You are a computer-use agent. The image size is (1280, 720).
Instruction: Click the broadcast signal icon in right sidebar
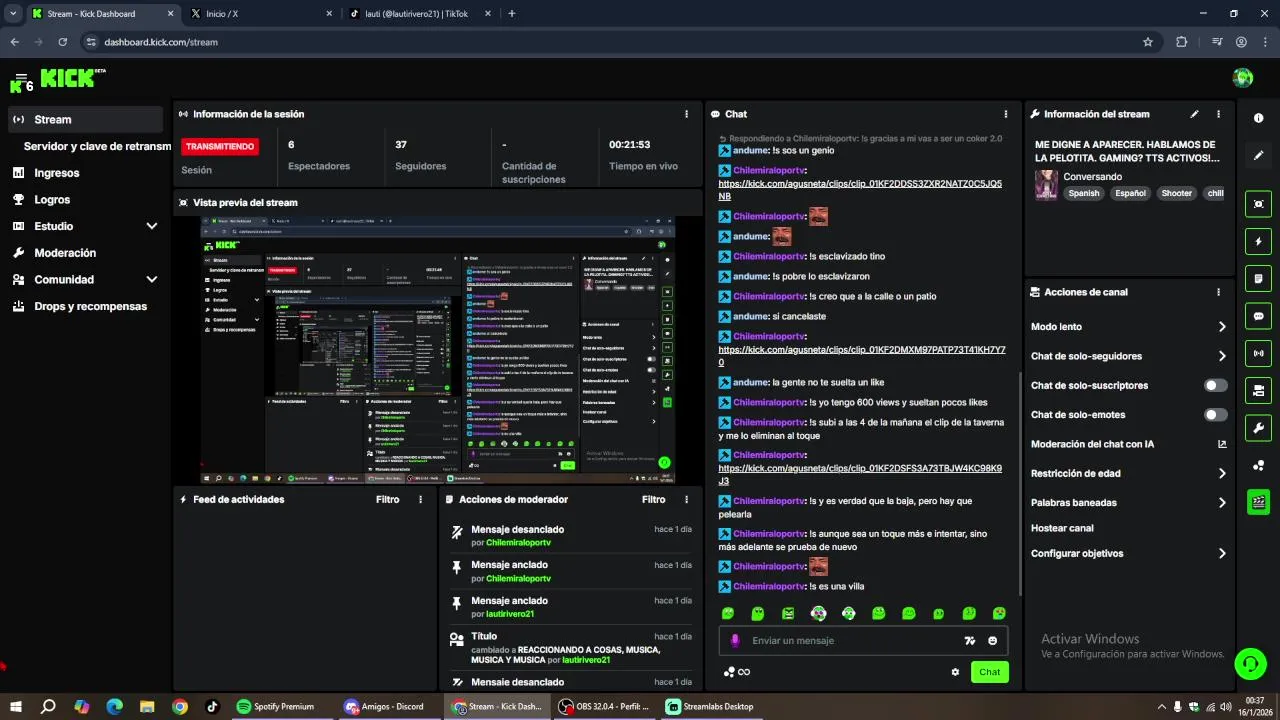click(1258, 353)
